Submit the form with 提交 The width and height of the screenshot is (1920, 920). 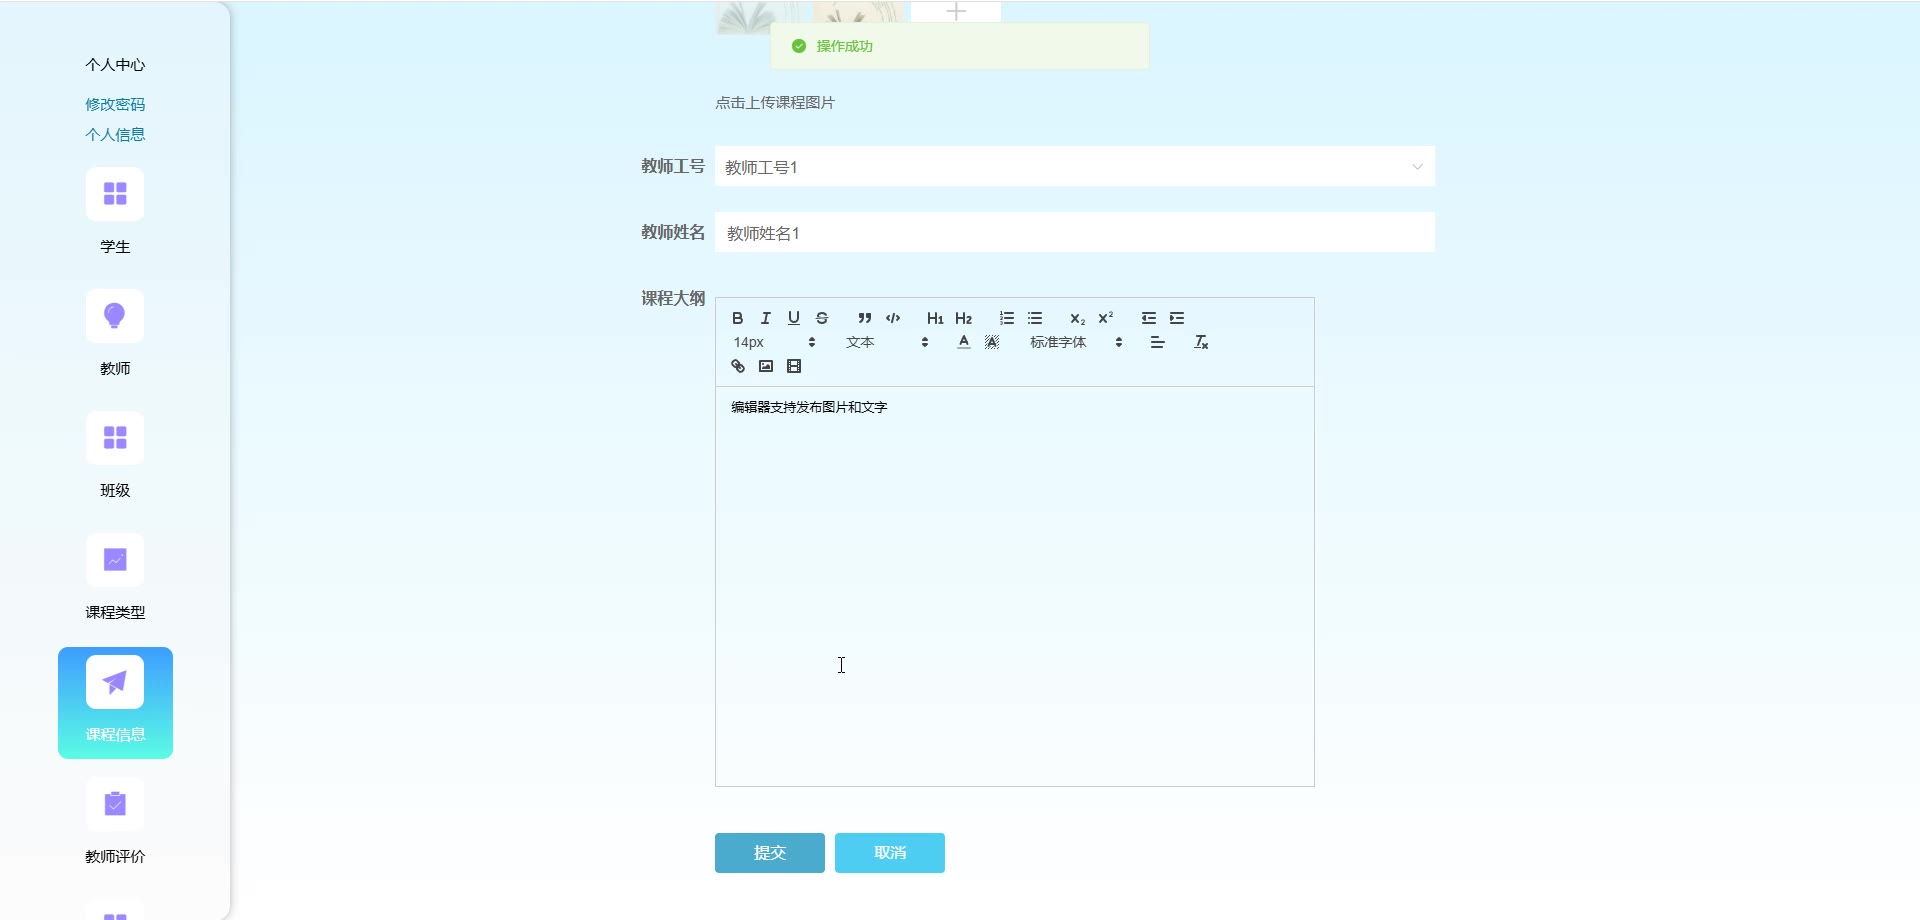770,853
